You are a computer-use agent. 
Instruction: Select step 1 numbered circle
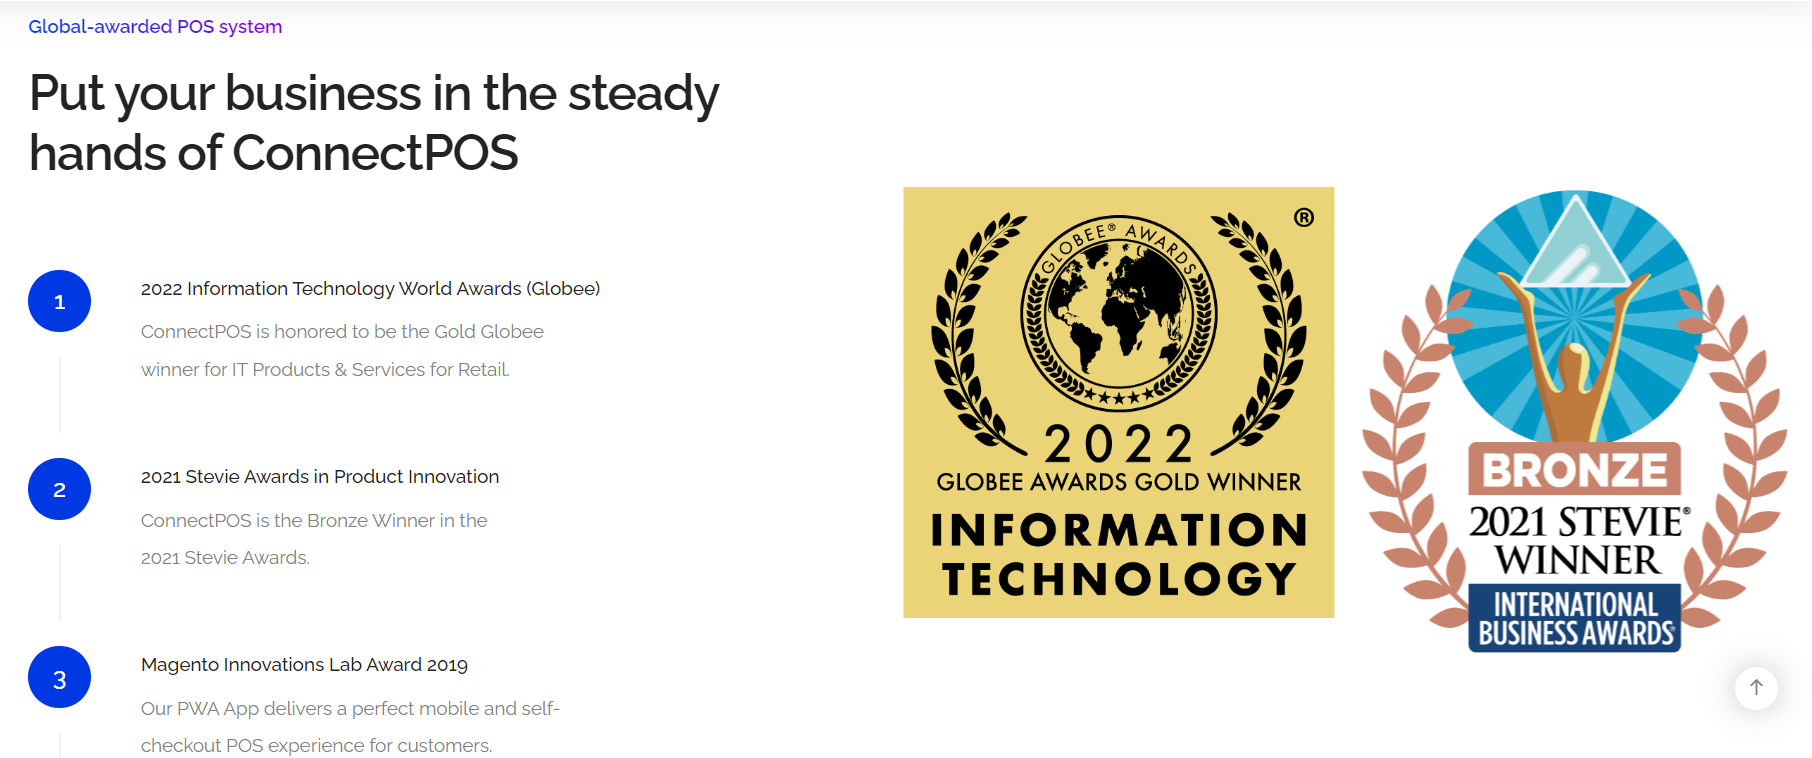60,301
